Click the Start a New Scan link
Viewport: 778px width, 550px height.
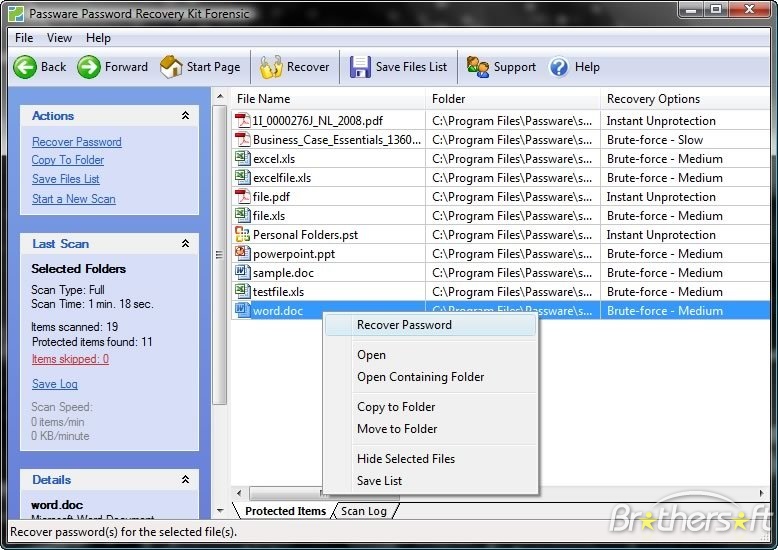(x=74, y=199)
